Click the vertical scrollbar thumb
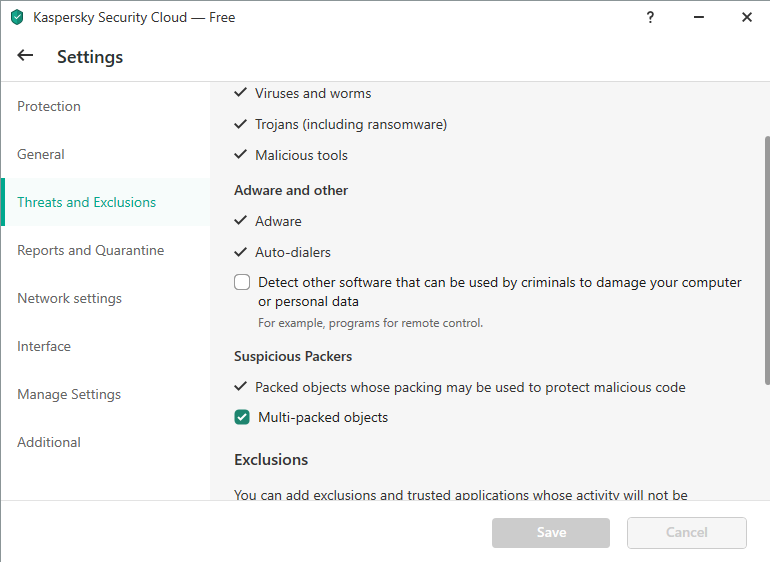 766,258
